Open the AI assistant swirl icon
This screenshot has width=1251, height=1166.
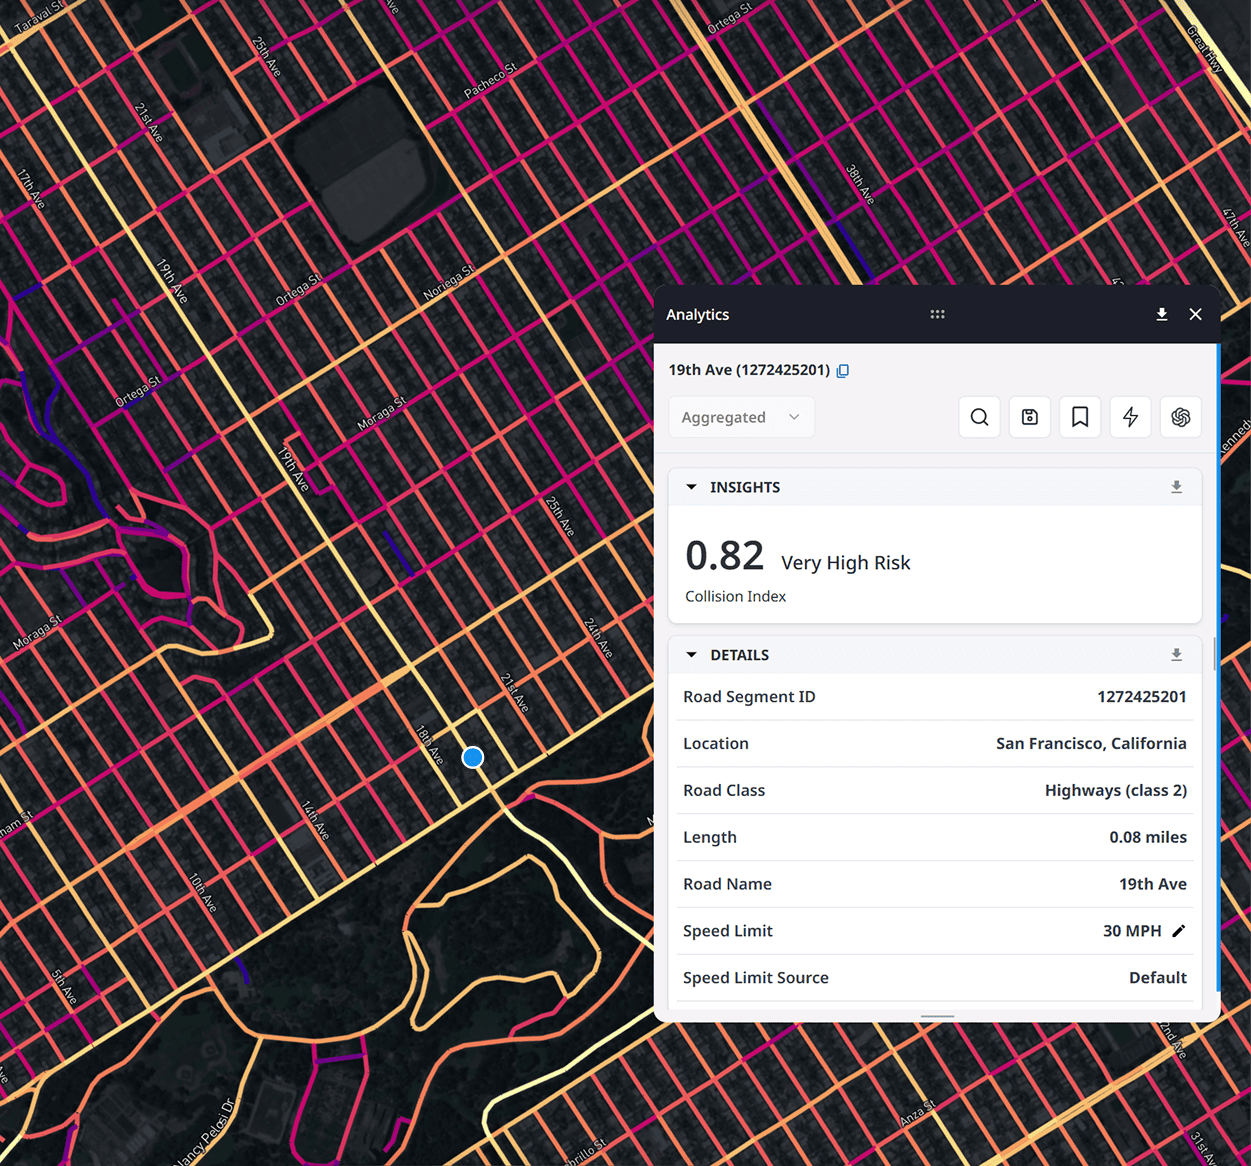(1181, 417)
